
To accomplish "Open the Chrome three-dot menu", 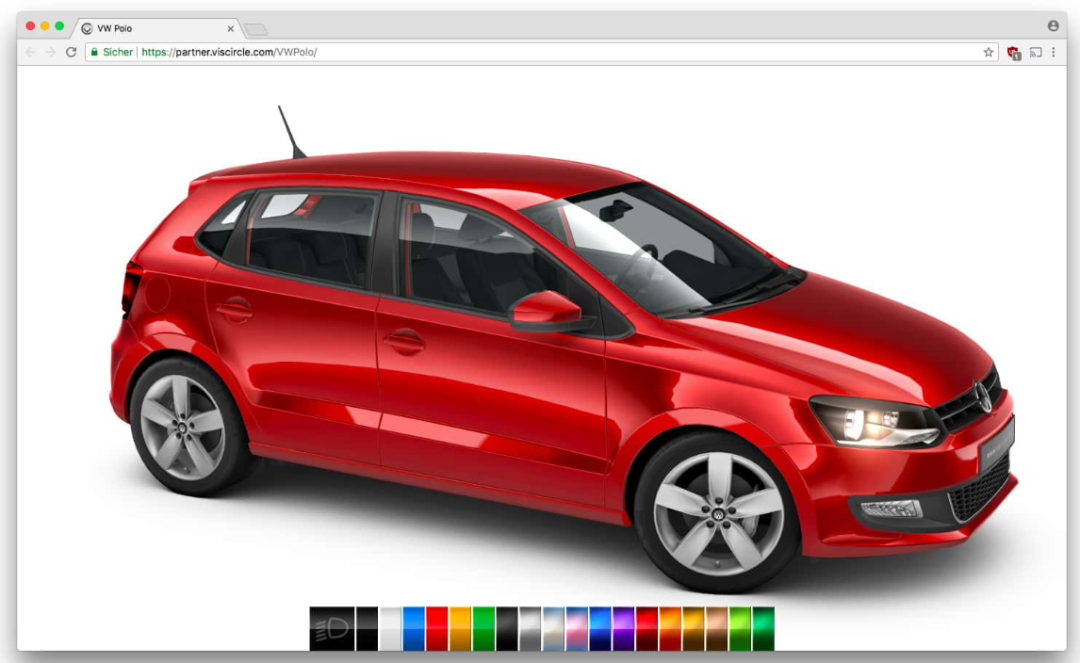I will [x=1054, y=52].
